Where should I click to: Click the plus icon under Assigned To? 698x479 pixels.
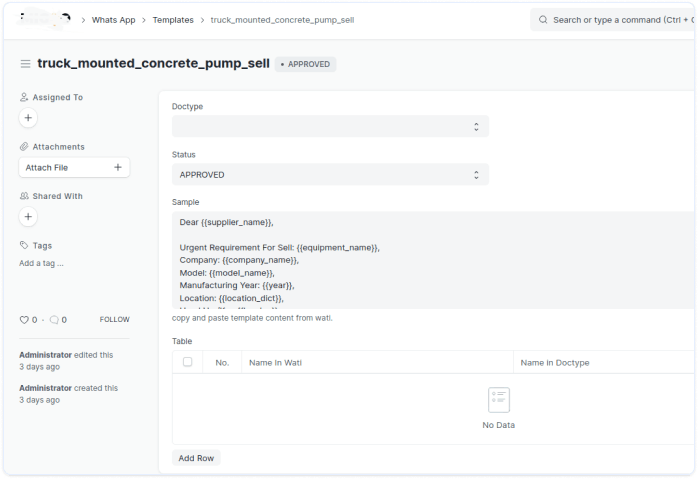(28, 118)
